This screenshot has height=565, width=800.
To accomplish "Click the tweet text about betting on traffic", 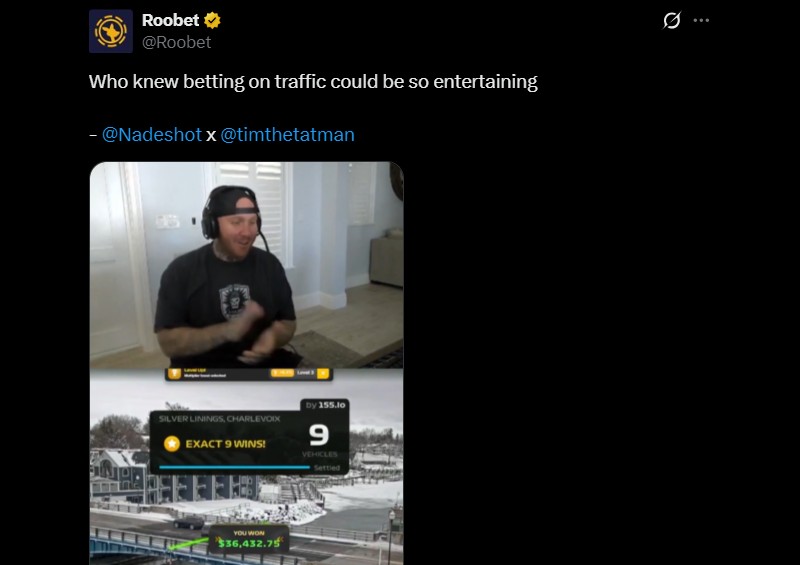I will click(313, 82).
